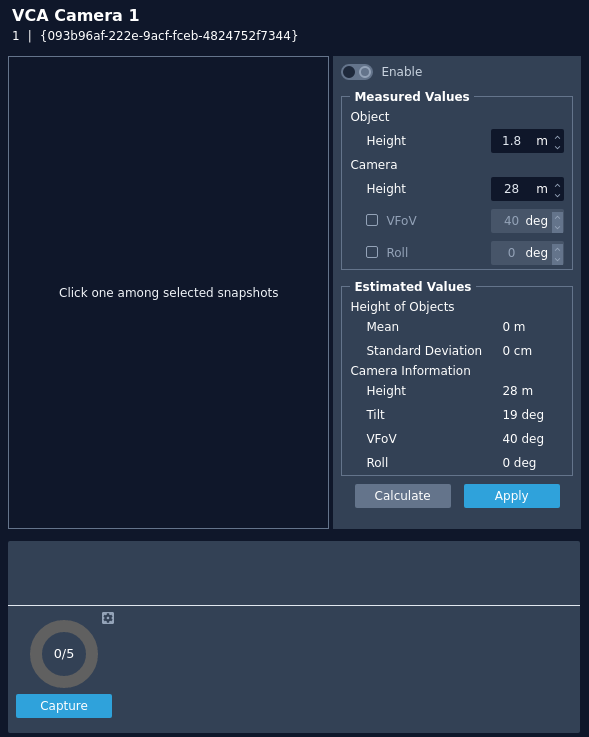Click the snapshot preview area

click(x=168, y=292)
